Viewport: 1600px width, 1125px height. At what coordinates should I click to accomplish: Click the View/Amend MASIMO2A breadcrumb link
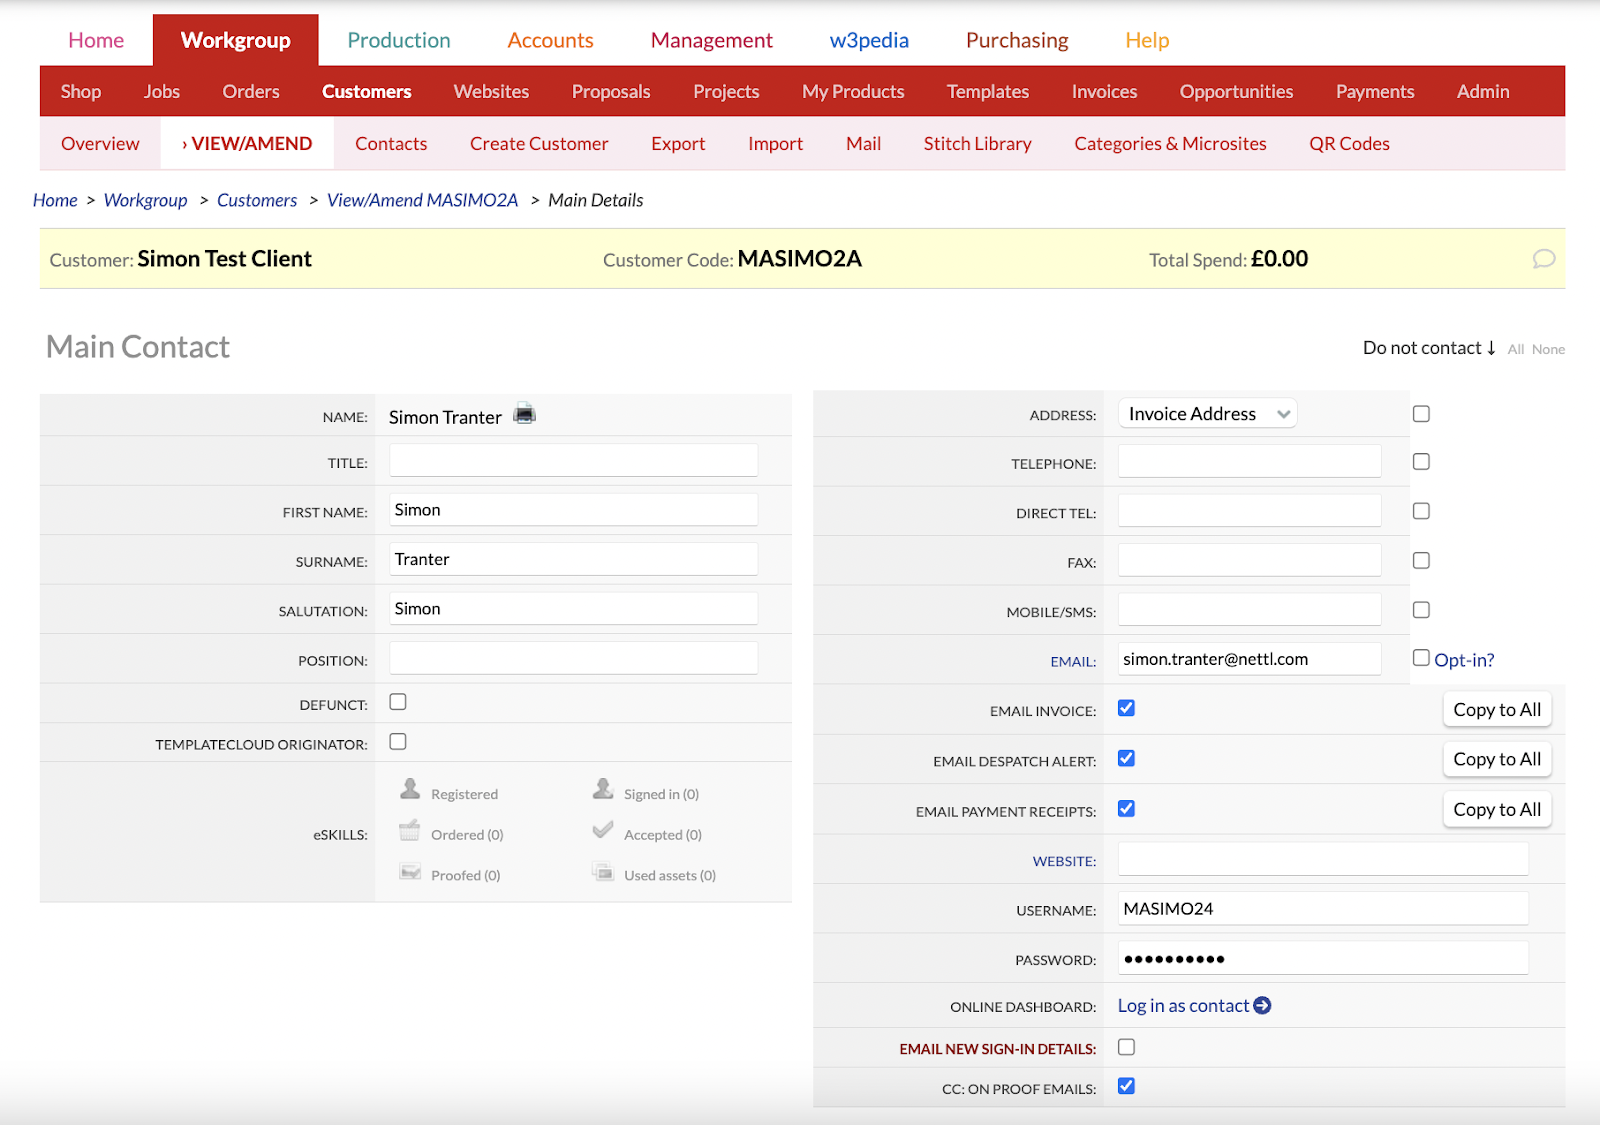tap(422, 200)
